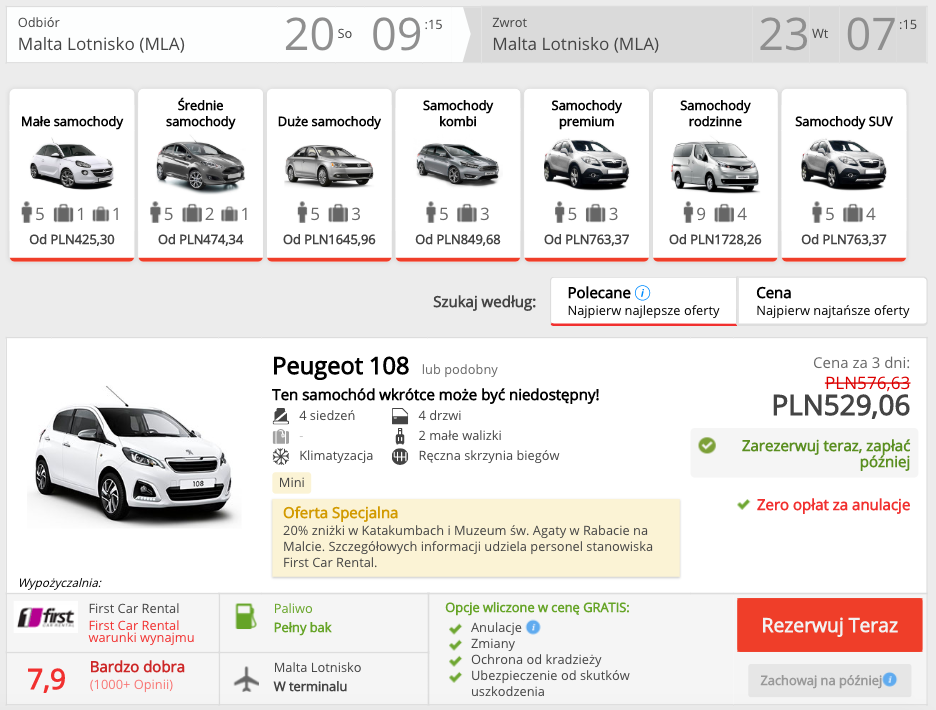Click the strikethrough price PLN576,63
The width and height of the screenshot is (936, 710).
click(x=867, y=383)
